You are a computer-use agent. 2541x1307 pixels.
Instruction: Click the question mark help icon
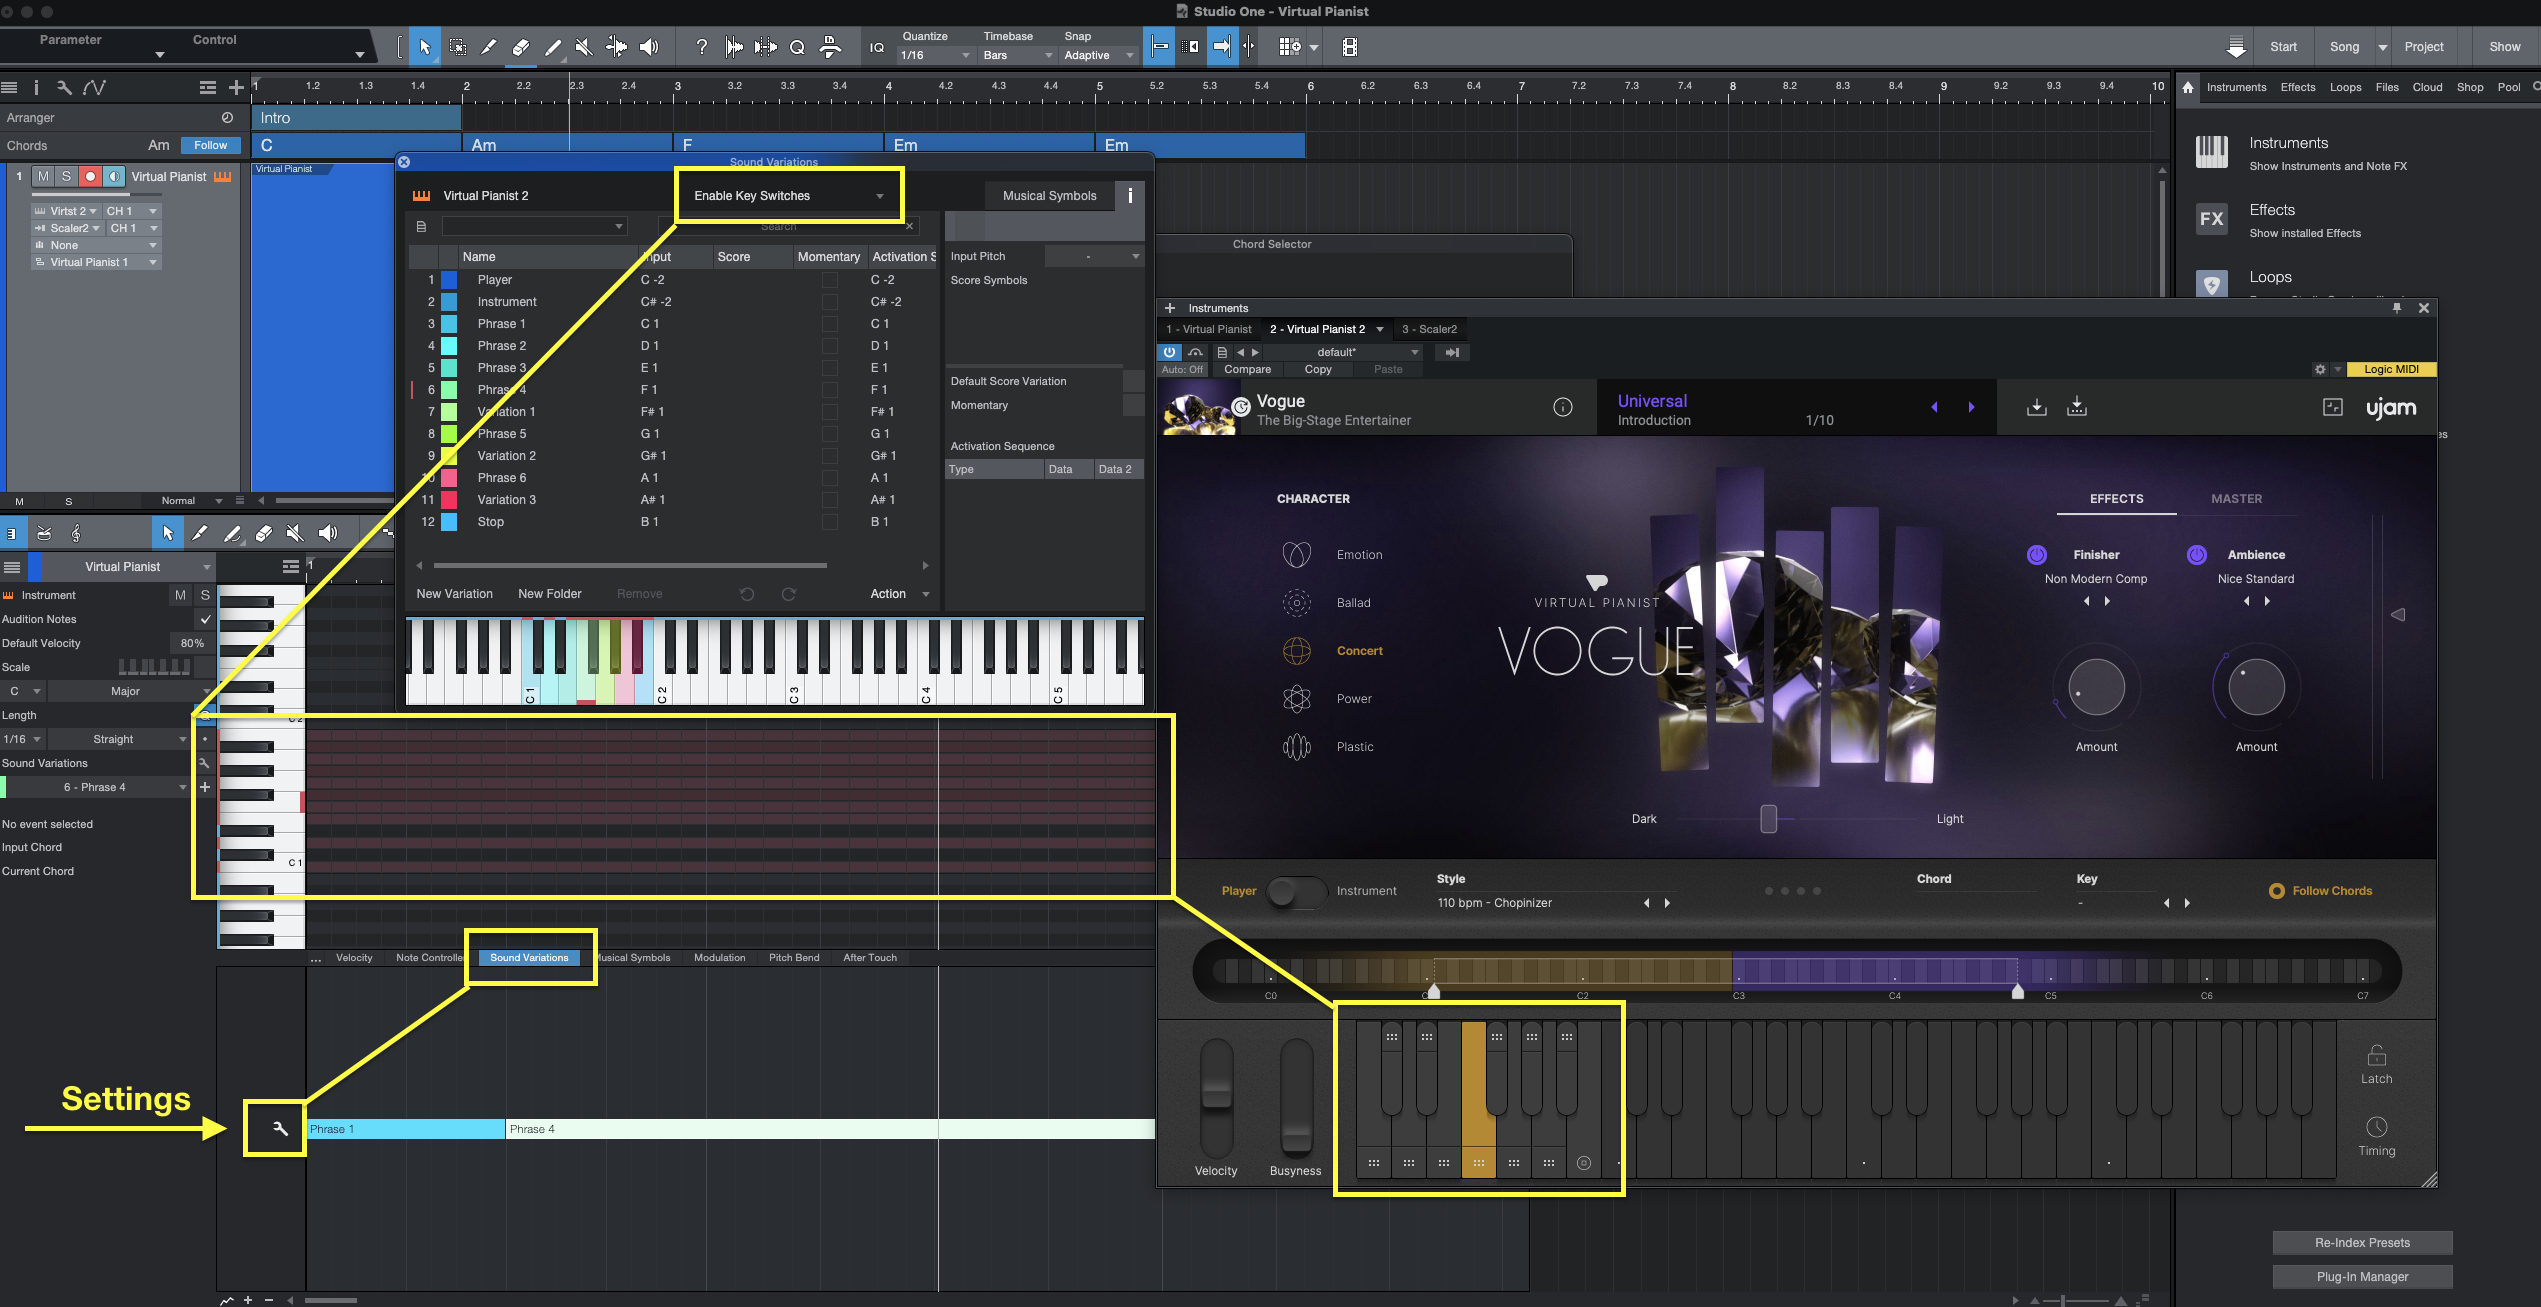pos(702,47)
